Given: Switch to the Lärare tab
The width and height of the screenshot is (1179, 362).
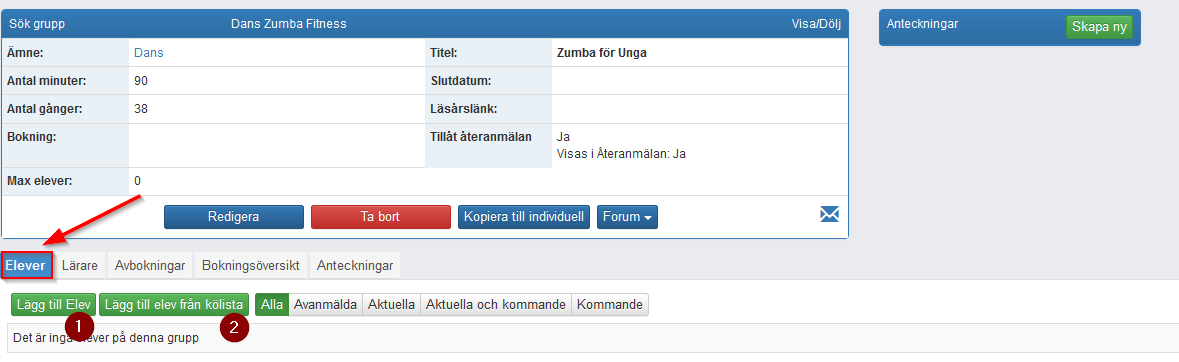Looking at the screenshot, I should tap(80, 266).
